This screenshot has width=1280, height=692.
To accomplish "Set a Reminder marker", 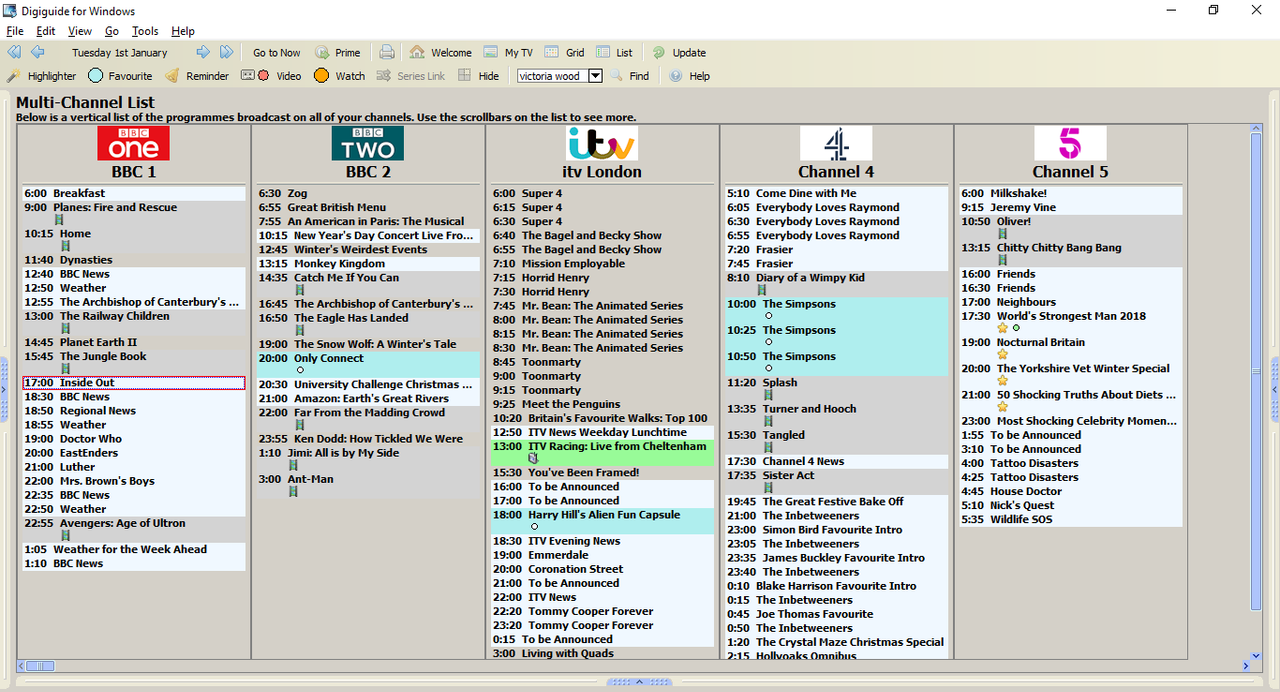I will point(197,76).
